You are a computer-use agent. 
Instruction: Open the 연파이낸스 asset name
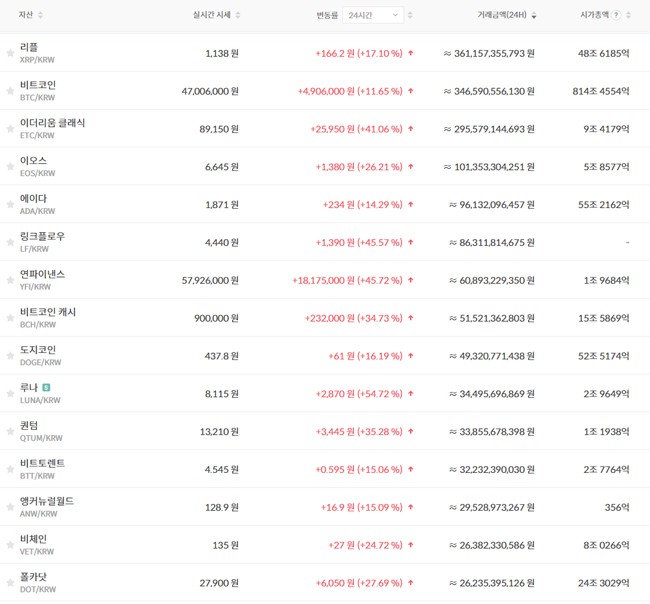coord(42,274)
